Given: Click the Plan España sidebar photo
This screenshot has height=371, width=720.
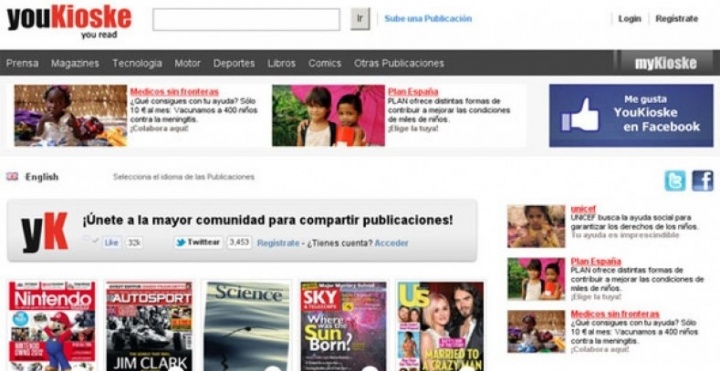Looking at the screenshot, I should [536, 279].
